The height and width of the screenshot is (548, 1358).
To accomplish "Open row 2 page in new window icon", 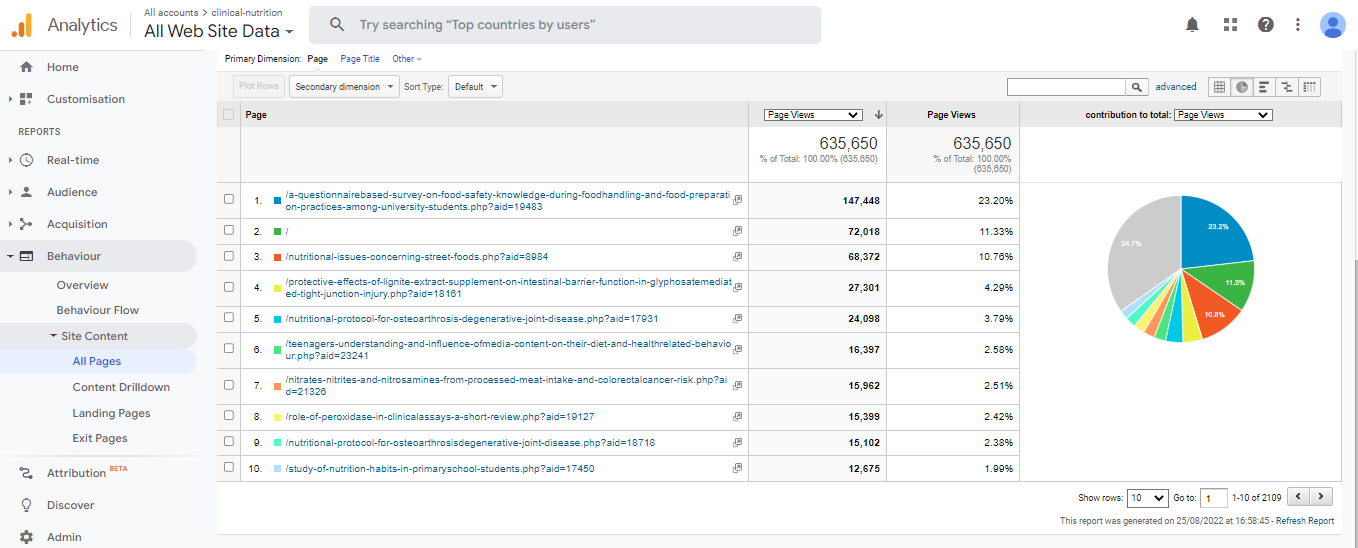I will point(737,232).
